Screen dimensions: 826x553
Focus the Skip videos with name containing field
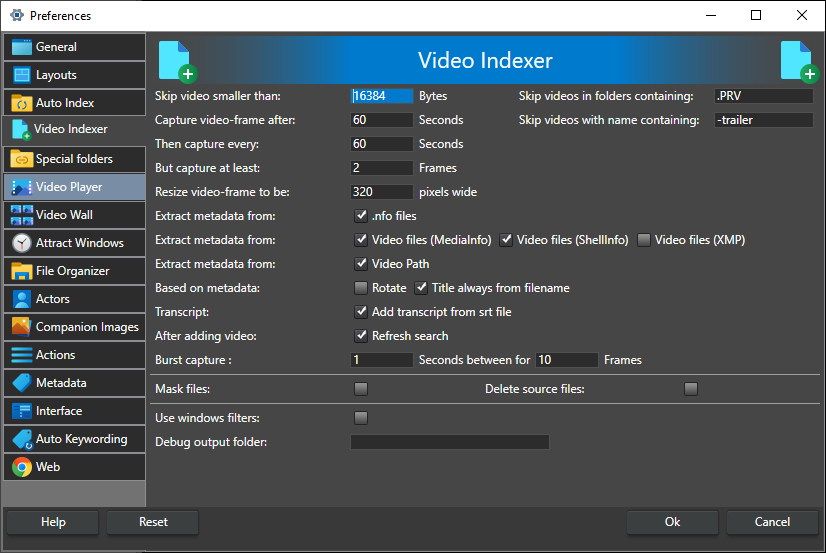(763, 120)
